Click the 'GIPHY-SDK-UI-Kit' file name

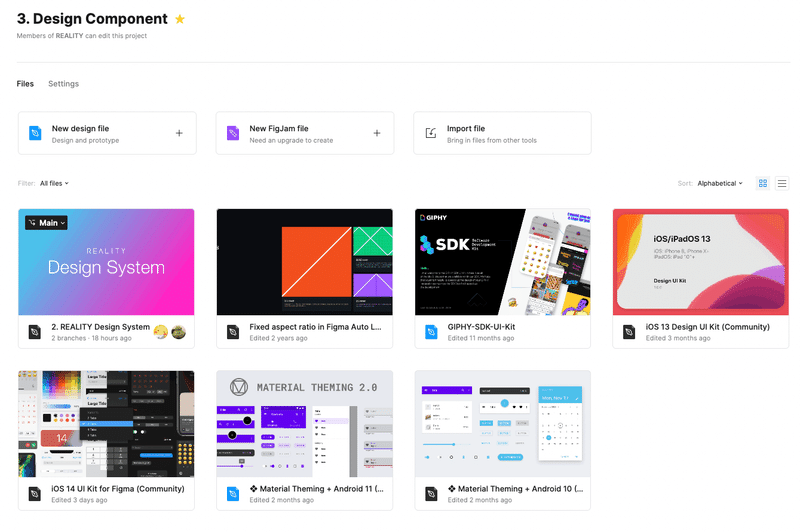(481, 327)
